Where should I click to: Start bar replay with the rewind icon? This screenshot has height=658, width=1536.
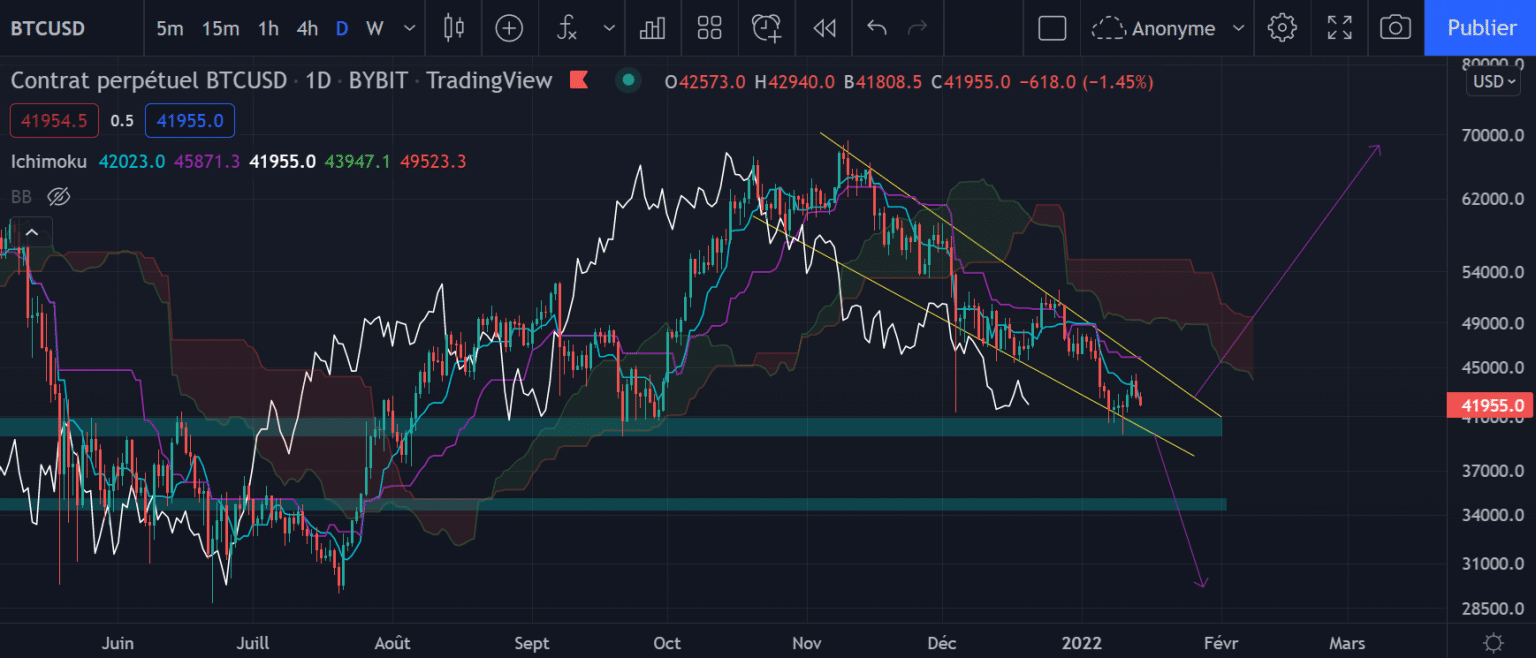click(x=824, y=28)
